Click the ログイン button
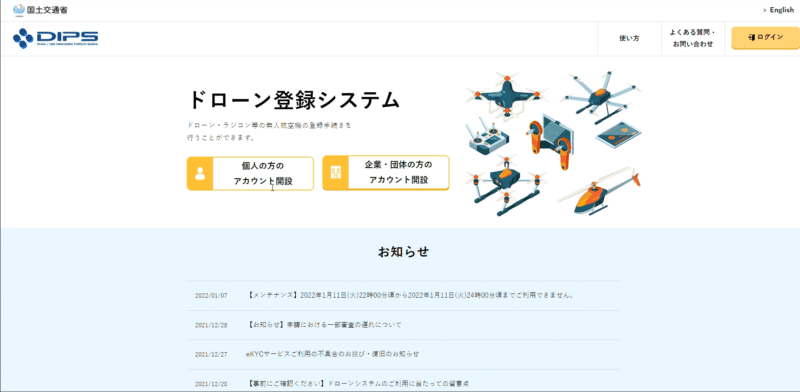This screenshot has width=800, height=392. 765,38
